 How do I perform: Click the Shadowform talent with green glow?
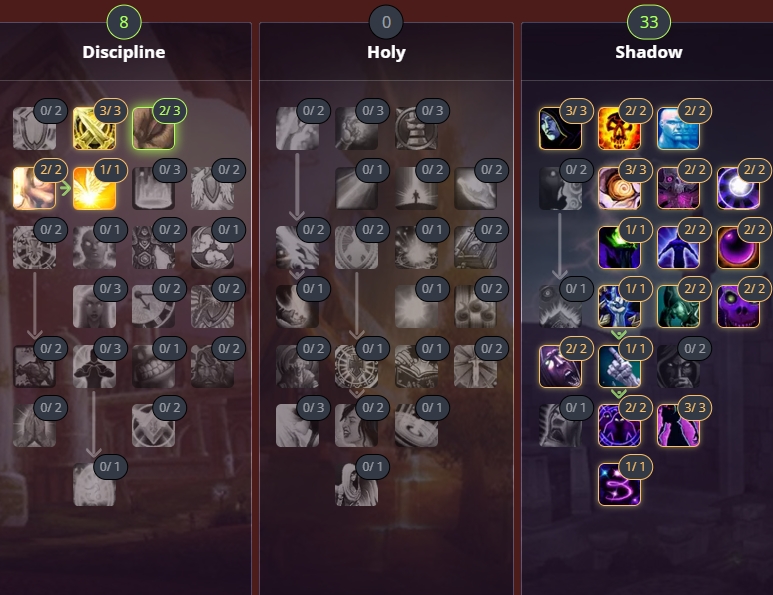coord(619,247)
